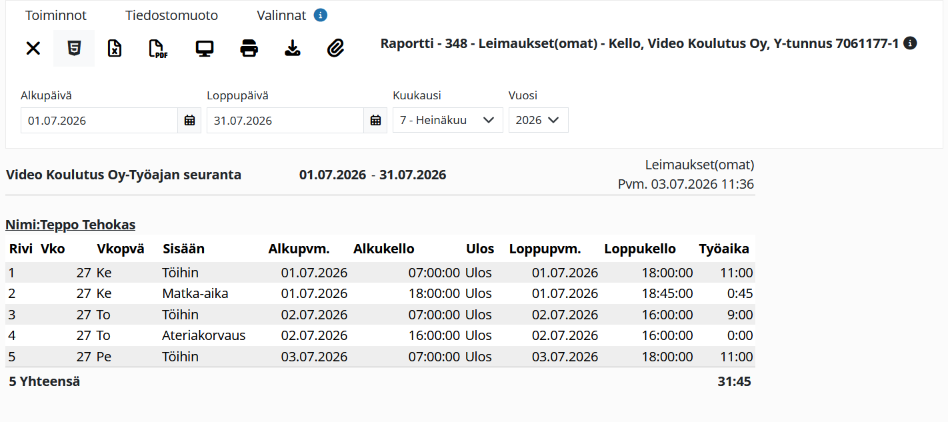Select the HTML5 output format icon
The image size is (948, 422).
[74, 48]
